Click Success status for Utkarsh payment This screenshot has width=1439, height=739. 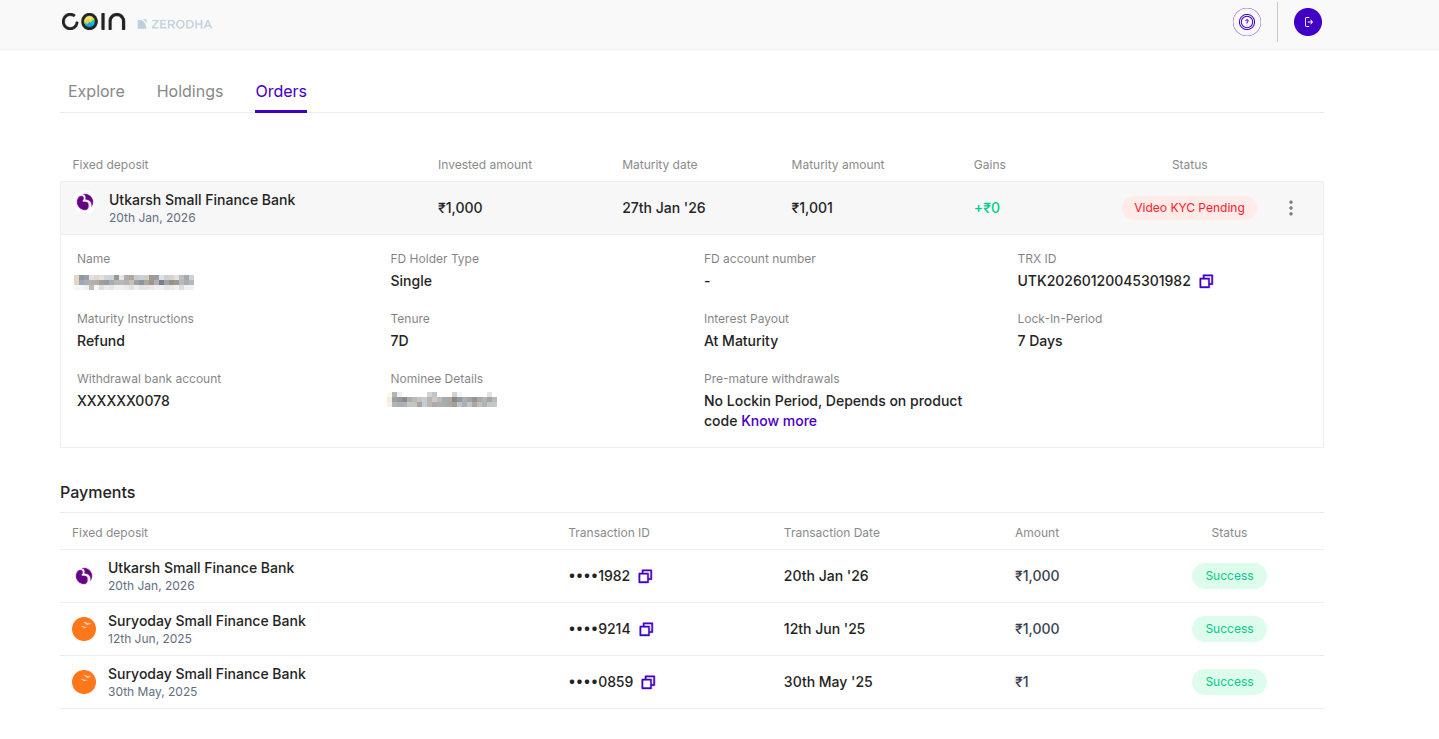click(x=1228, y=576)
